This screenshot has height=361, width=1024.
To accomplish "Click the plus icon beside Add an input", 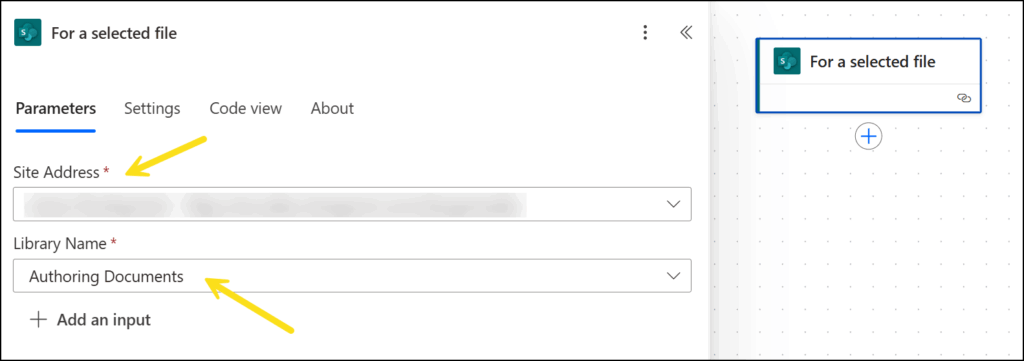I will coord(39,320).
